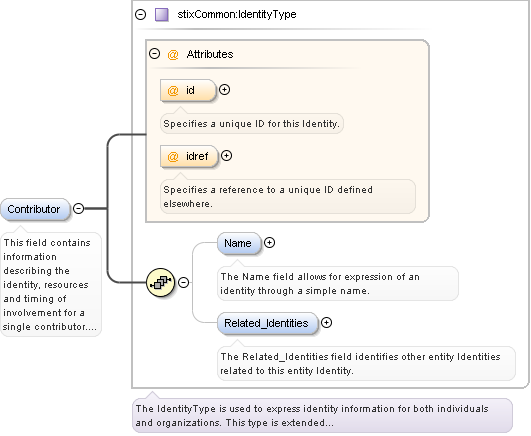Click the @ icon in the id attribute
The width and height of the screenshot is (531, 436).
(x=173, y=90)
